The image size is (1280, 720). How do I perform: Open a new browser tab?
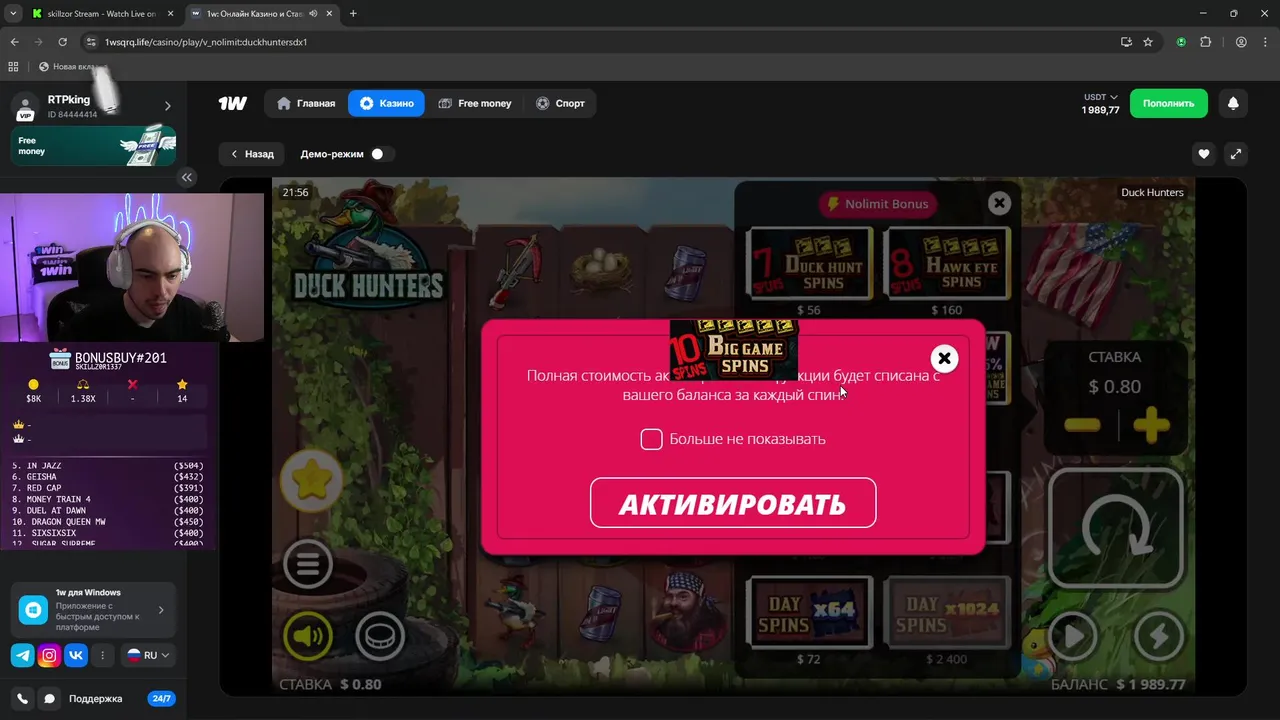tap(353, 14)
